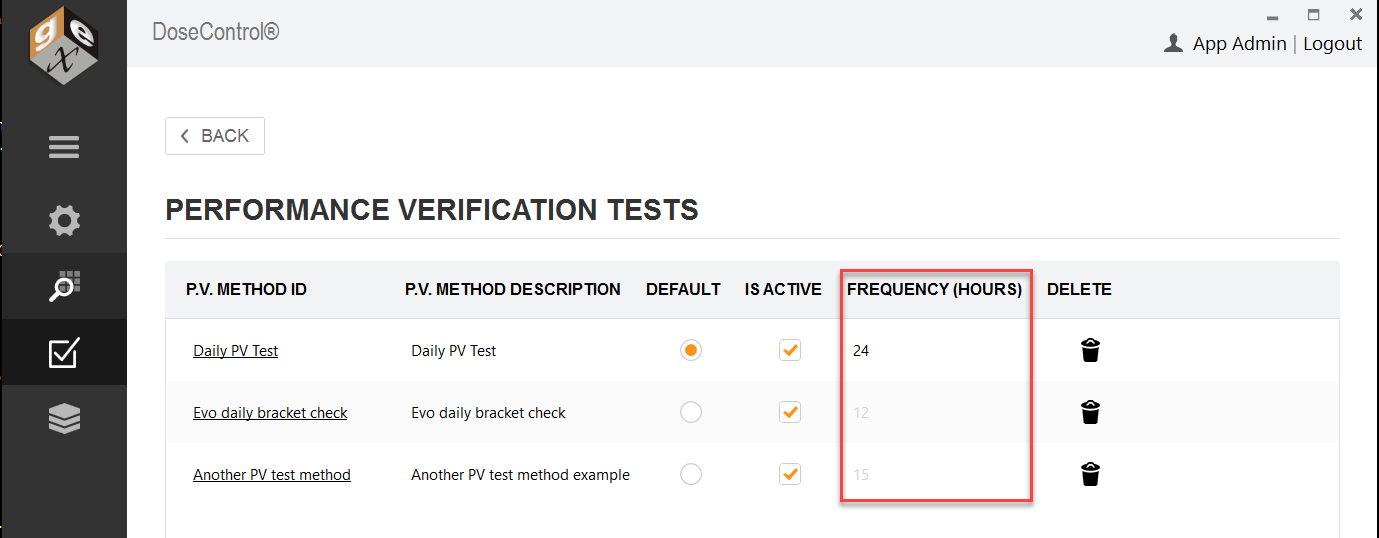Set Another PV test method as default
Image resolution: width=1379 pixels, height=538 pixels.
click(690, 474)
